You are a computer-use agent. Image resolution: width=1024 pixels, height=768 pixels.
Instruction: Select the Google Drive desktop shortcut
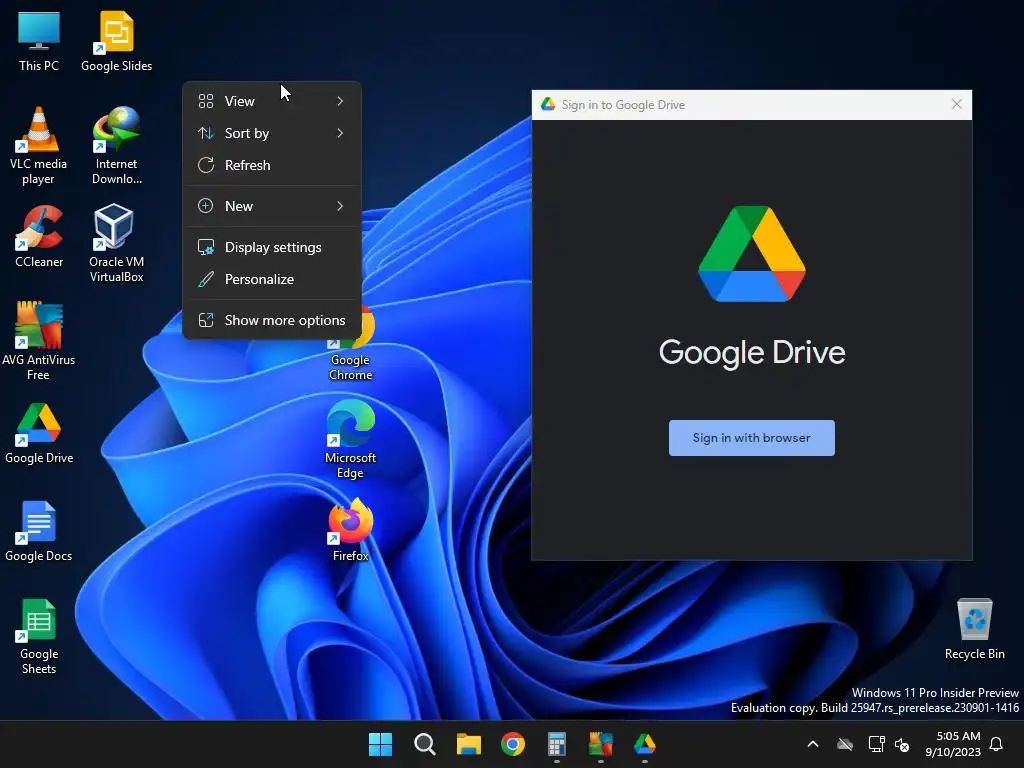pos(39,432)
